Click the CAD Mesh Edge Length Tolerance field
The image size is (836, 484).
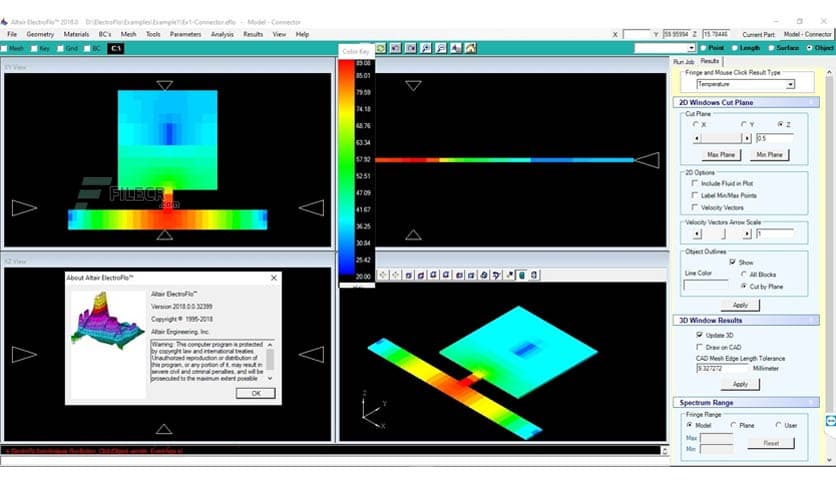(721, 368)
